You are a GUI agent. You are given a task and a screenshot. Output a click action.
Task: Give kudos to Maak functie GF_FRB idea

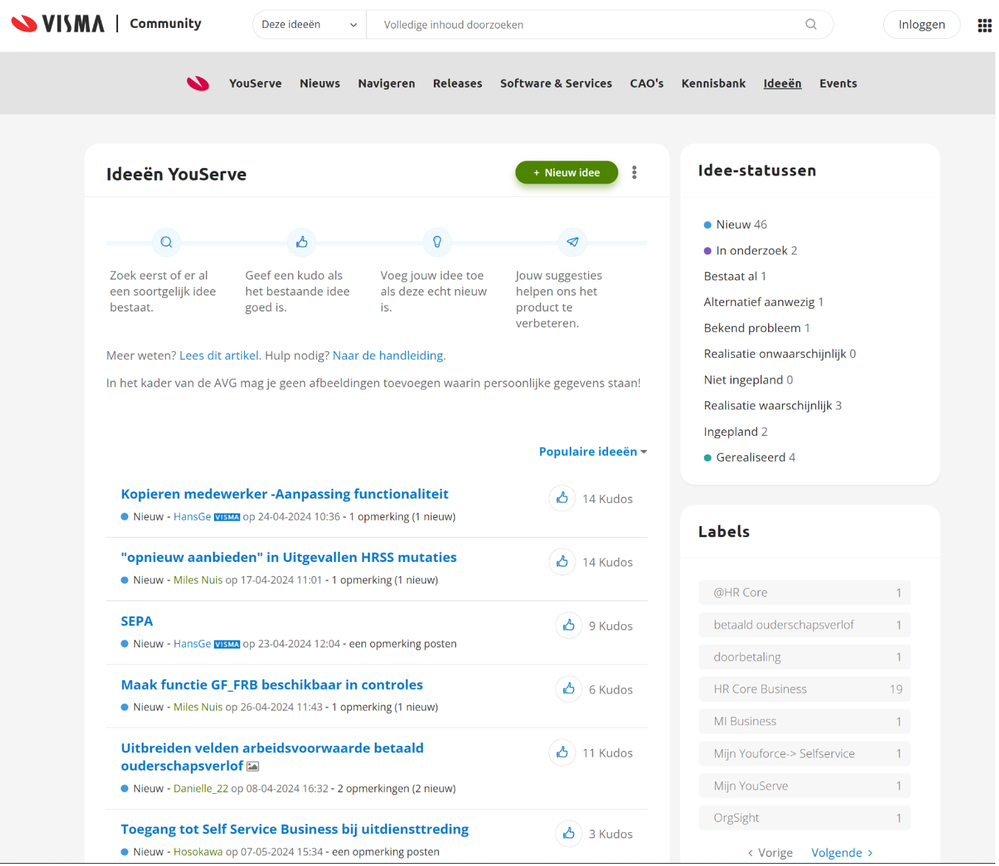click(568, 689)
